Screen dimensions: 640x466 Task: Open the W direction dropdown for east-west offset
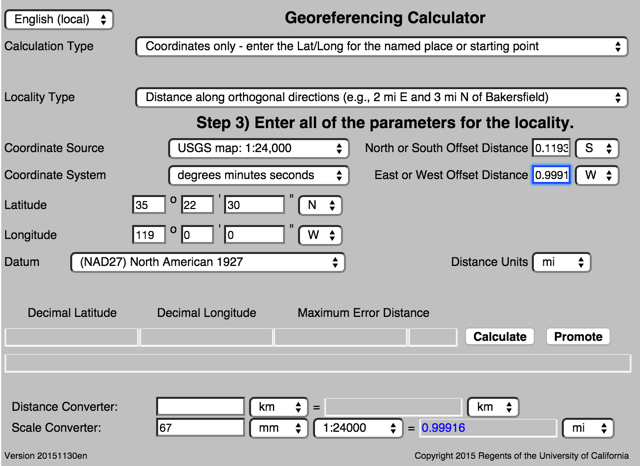[597, 175]
